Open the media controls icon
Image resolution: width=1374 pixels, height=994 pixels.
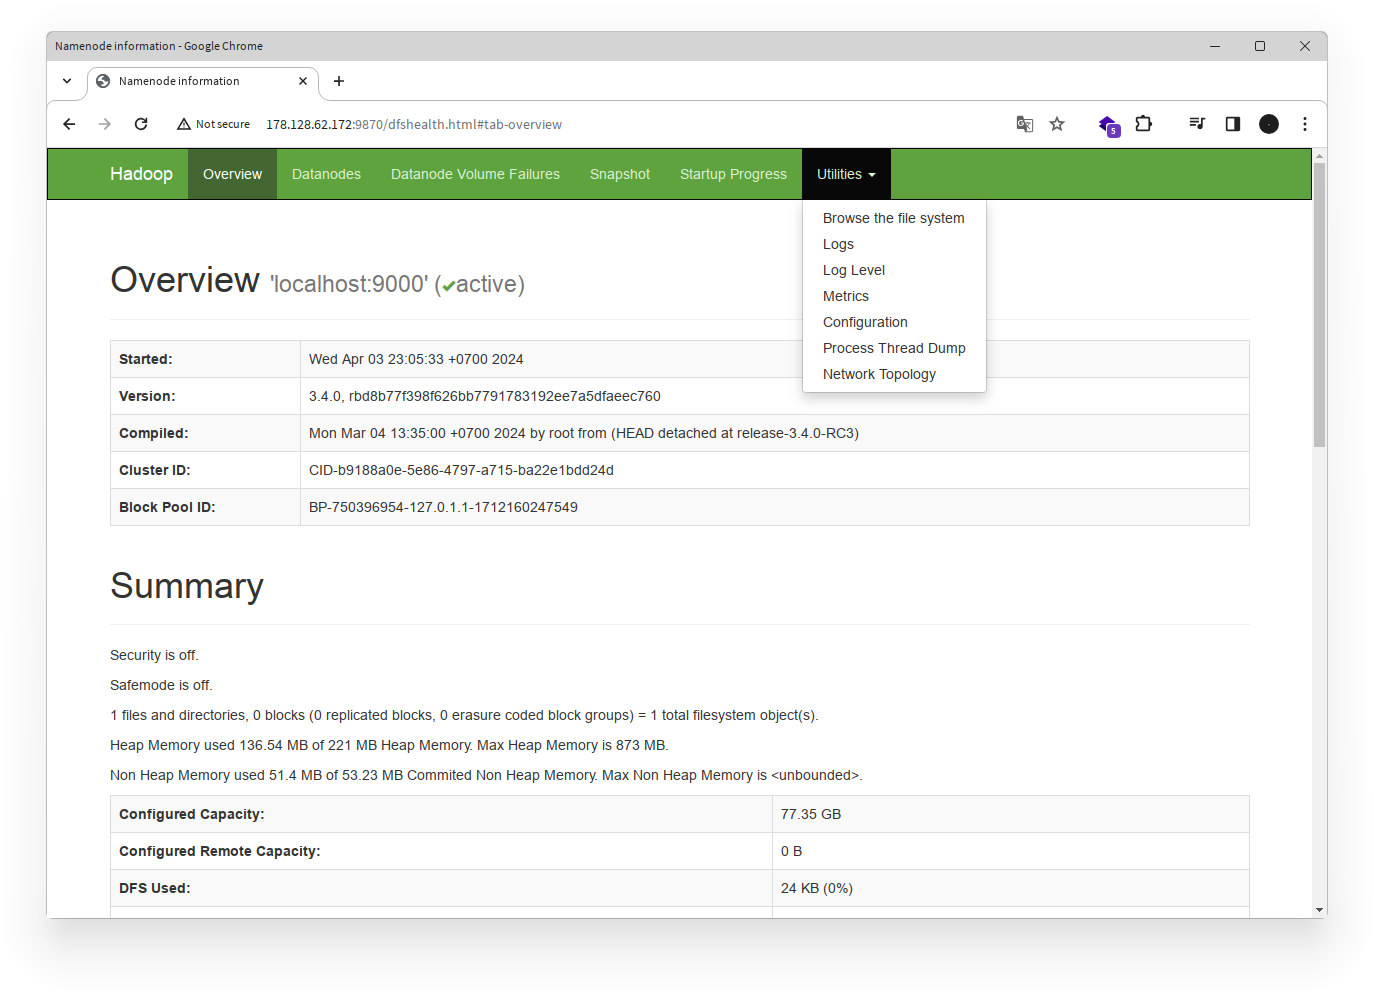(x=1196, y=123)
